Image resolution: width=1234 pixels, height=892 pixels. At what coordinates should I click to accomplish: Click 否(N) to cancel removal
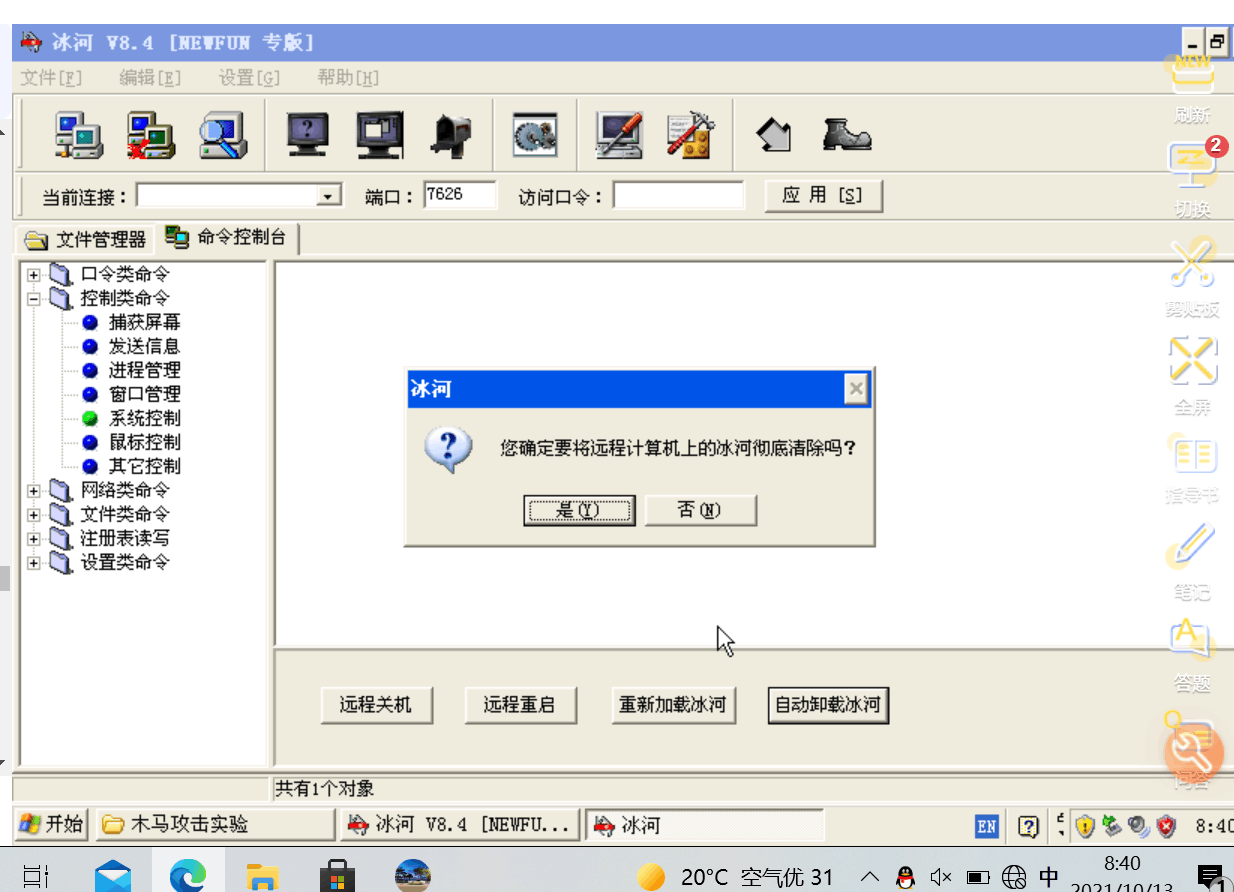point(700,510)
